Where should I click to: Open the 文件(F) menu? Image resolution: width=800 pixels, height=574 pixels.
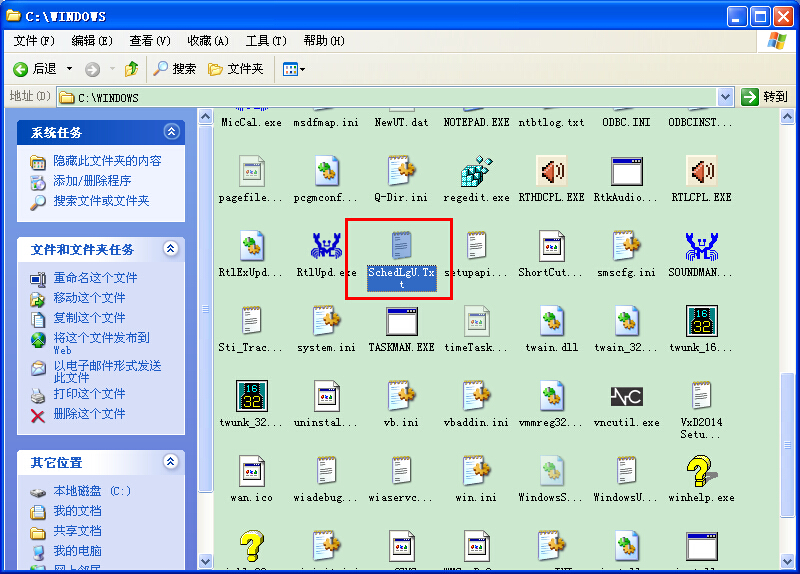pyautogui.click(x=34, y=41)
